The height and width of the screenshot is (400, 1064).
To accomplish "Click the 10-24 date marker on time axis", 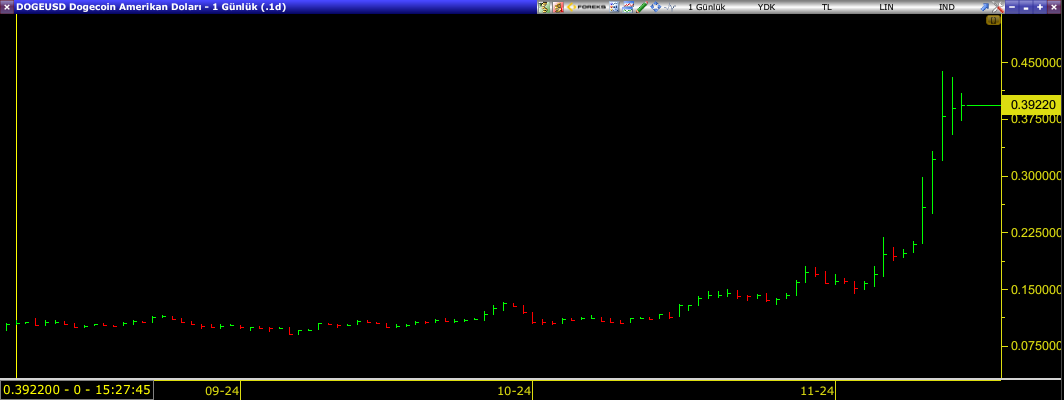I will (514, 390).
